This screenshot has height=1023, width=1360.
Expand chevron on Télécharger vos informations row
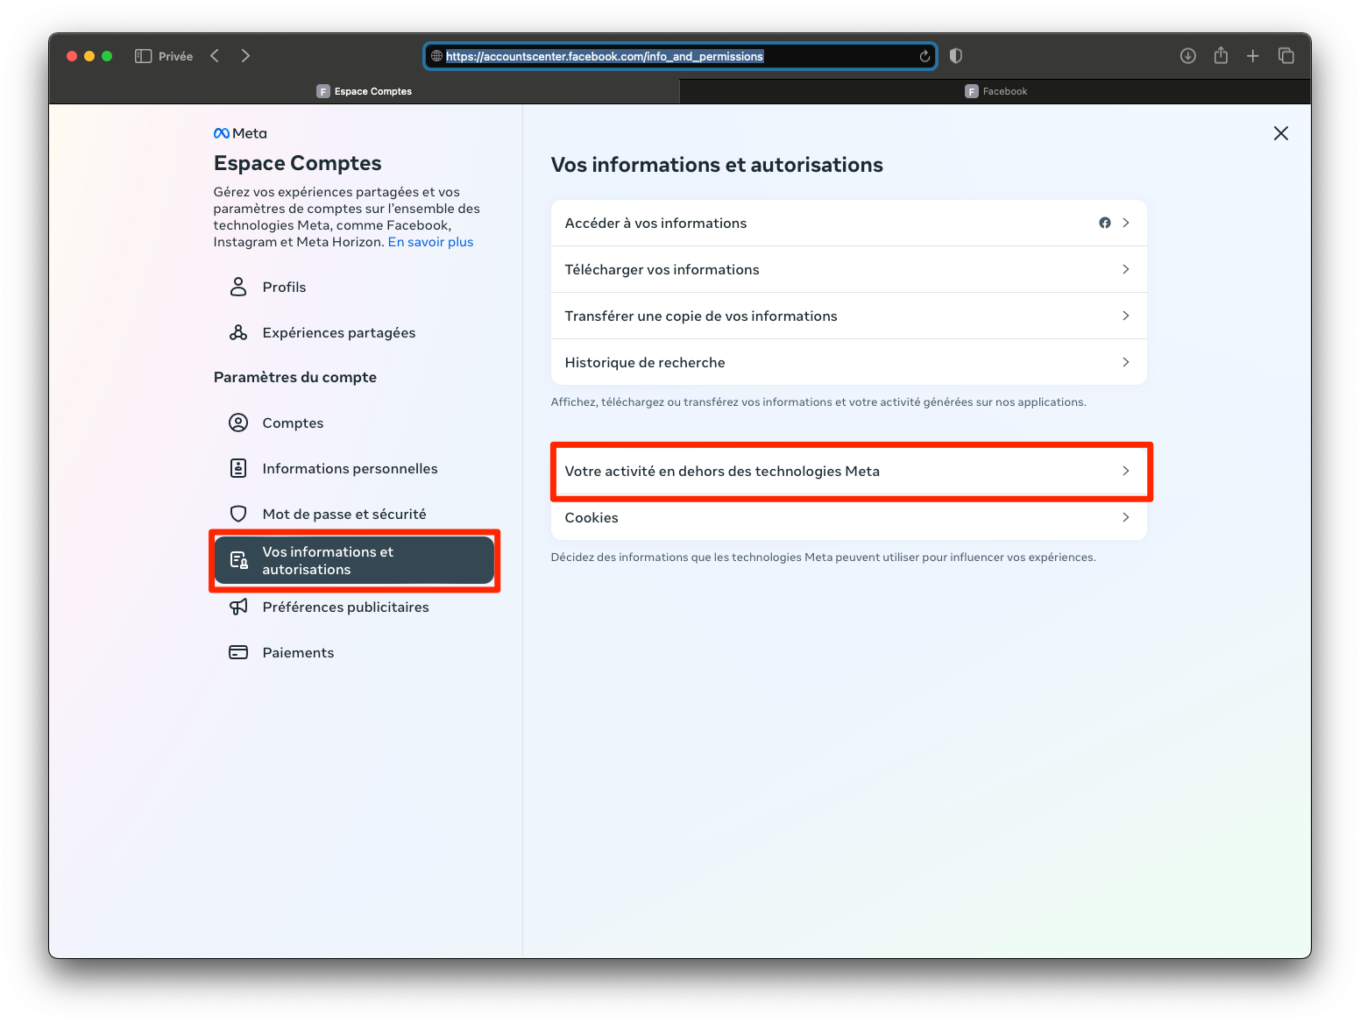(x=1126, y=270)
